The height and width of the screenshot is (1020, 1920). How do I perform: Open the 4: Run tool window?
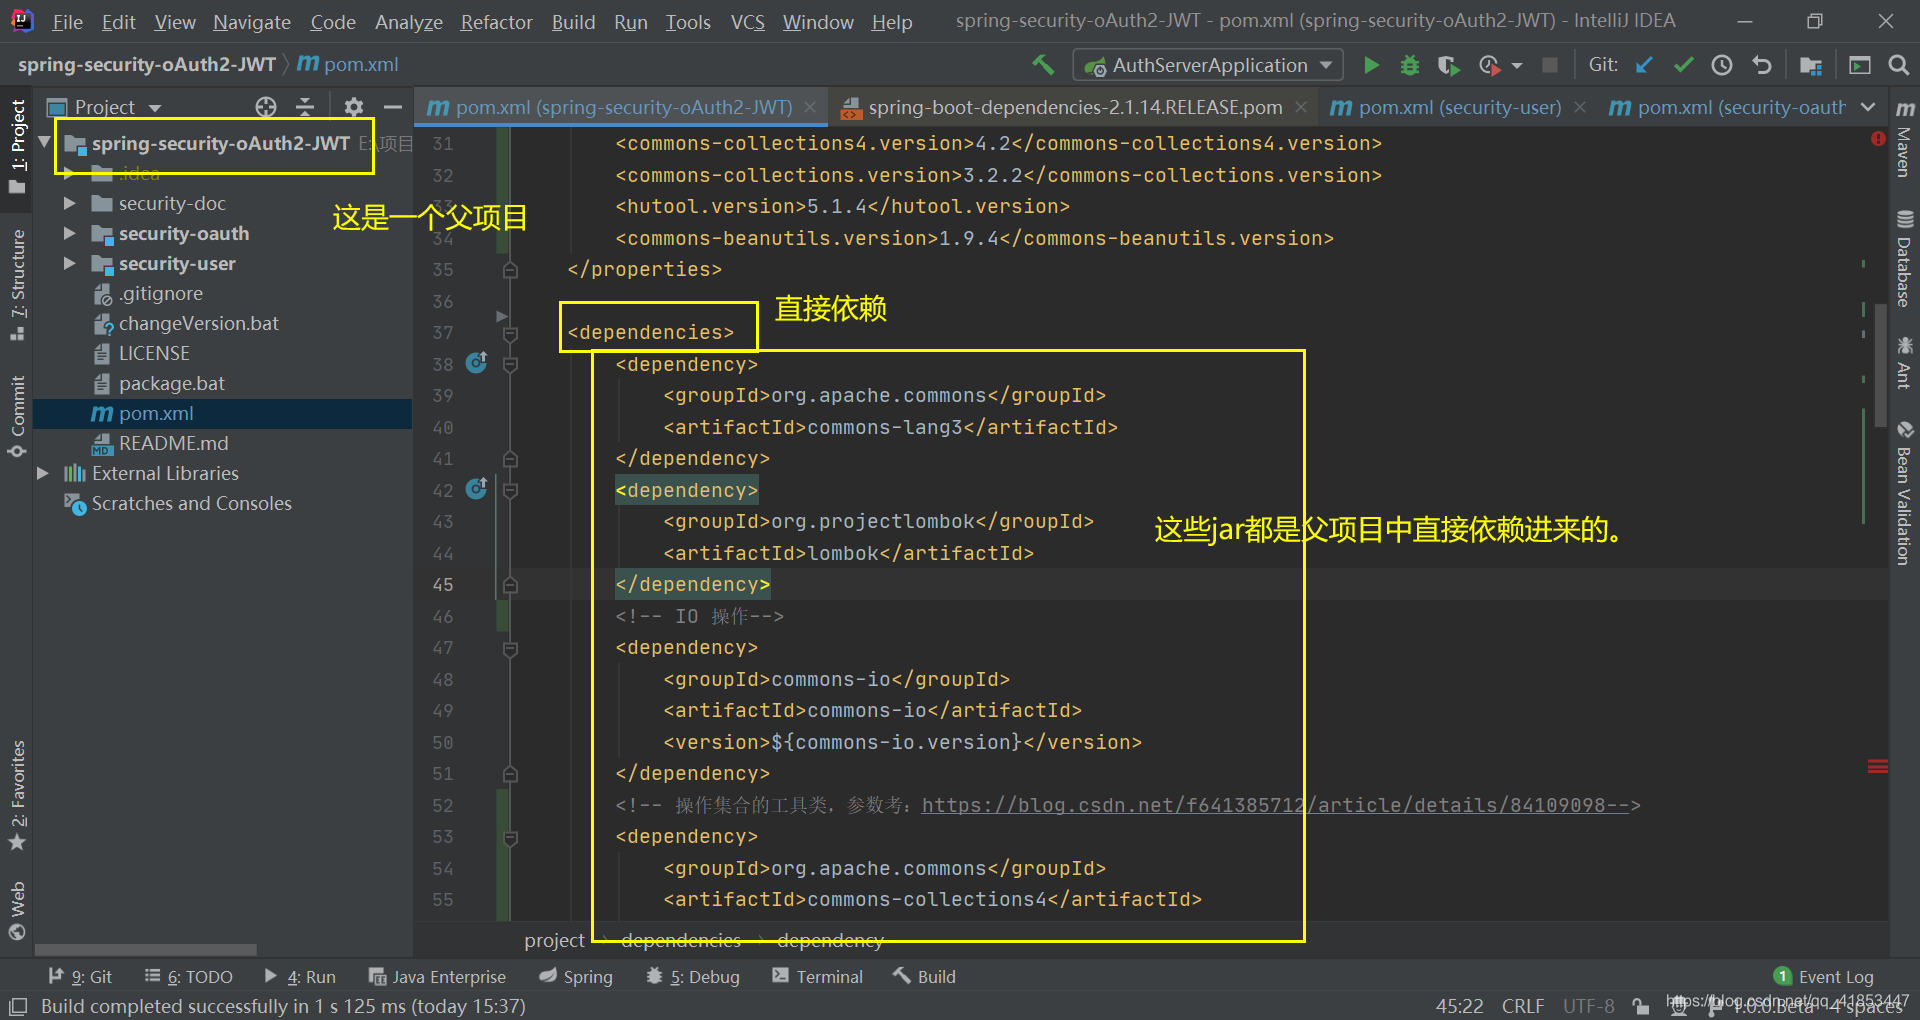click(300, 976)
